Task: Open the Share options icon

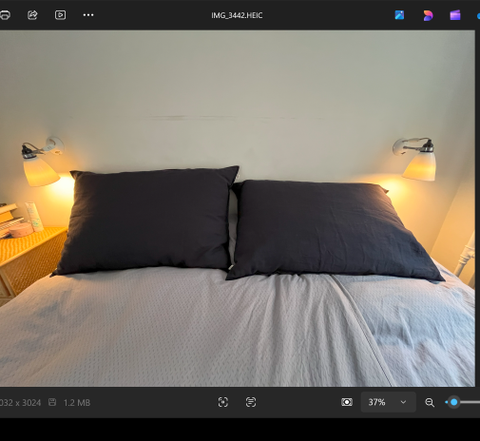Action: pos(32,15)
